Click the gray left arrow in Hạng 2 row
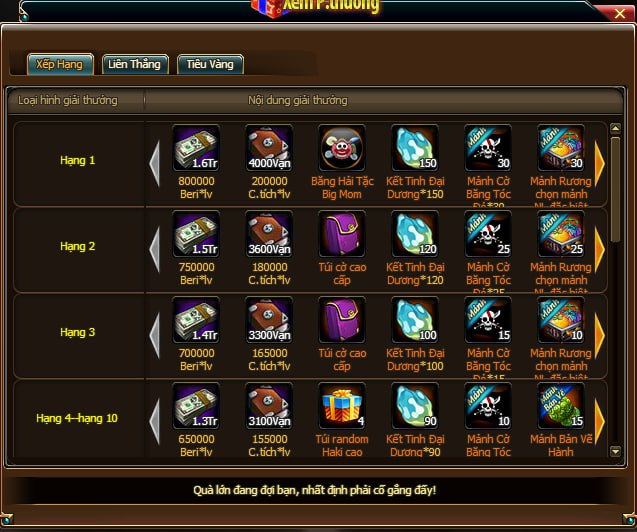The height and width of the screenshot is (532, 637). click(x=154, y=250)
